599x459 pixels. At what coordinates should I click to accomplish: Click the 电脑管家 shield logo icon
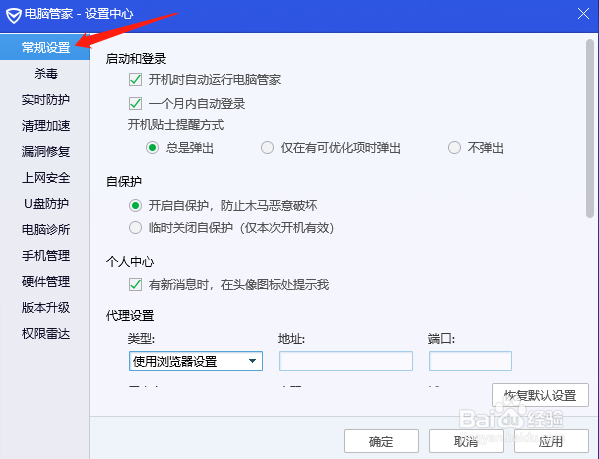[14, 15]
